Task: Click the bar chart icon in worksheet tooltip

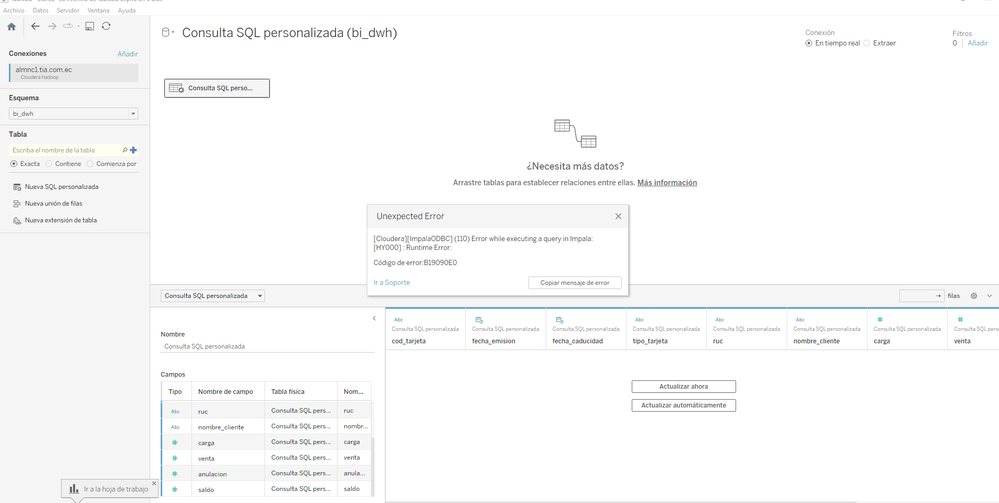Action: click(75, 489)
